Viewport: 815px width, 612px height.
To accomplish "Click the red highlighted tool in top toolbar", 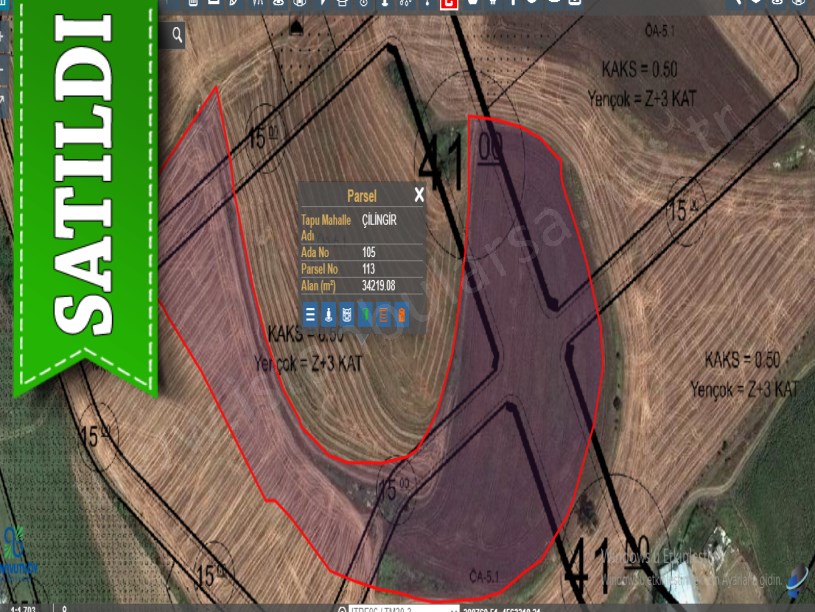I will pyautogui.click(x=449, y=3).
